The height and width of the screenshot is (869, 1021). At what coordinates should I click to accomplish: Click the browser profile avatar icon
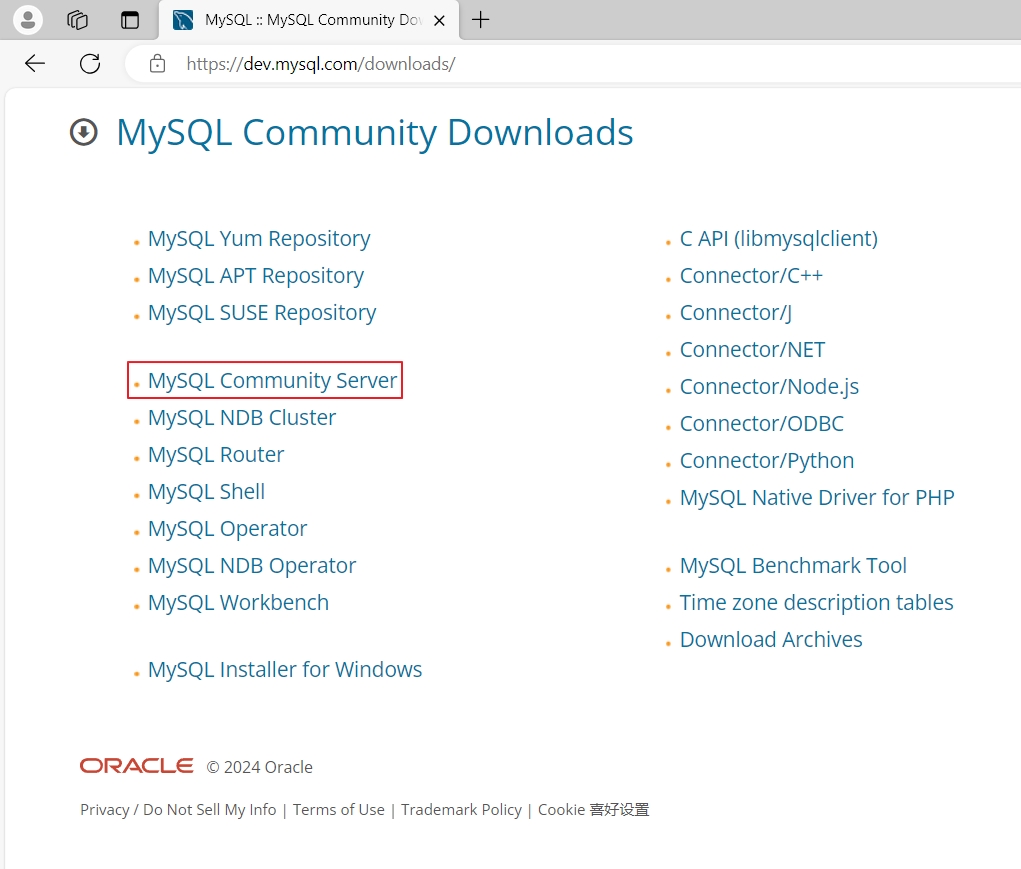pyautogui.click(x=28, y=20)
